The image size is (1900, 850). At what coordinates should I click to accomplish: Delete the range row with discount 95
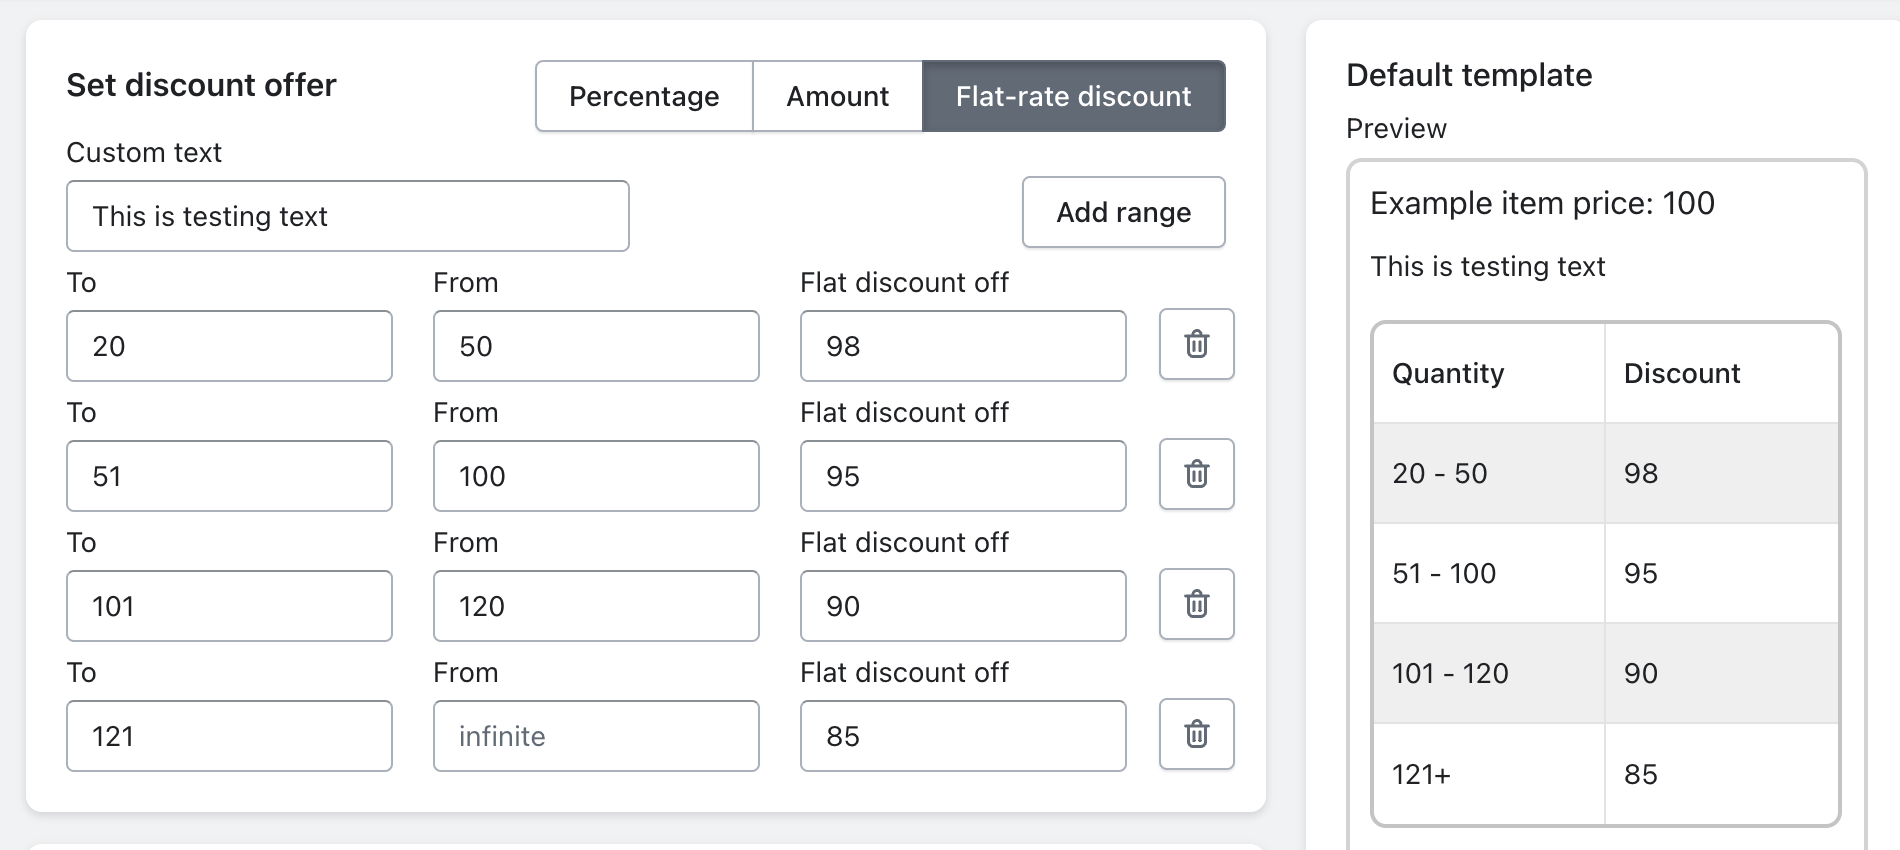pos(1197,475)
